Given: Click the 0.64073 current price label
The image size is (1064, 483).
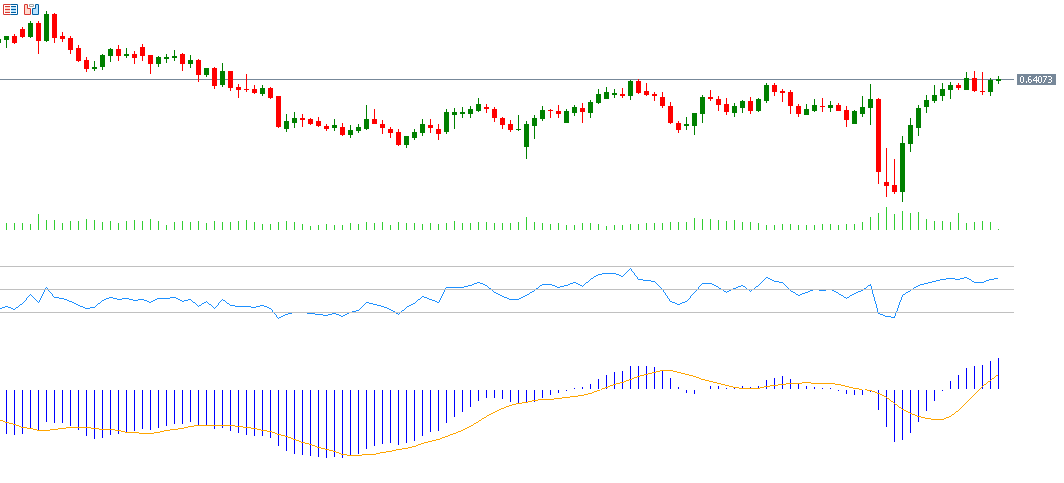Looking at the screenshot, I should tap(1035, 80).
